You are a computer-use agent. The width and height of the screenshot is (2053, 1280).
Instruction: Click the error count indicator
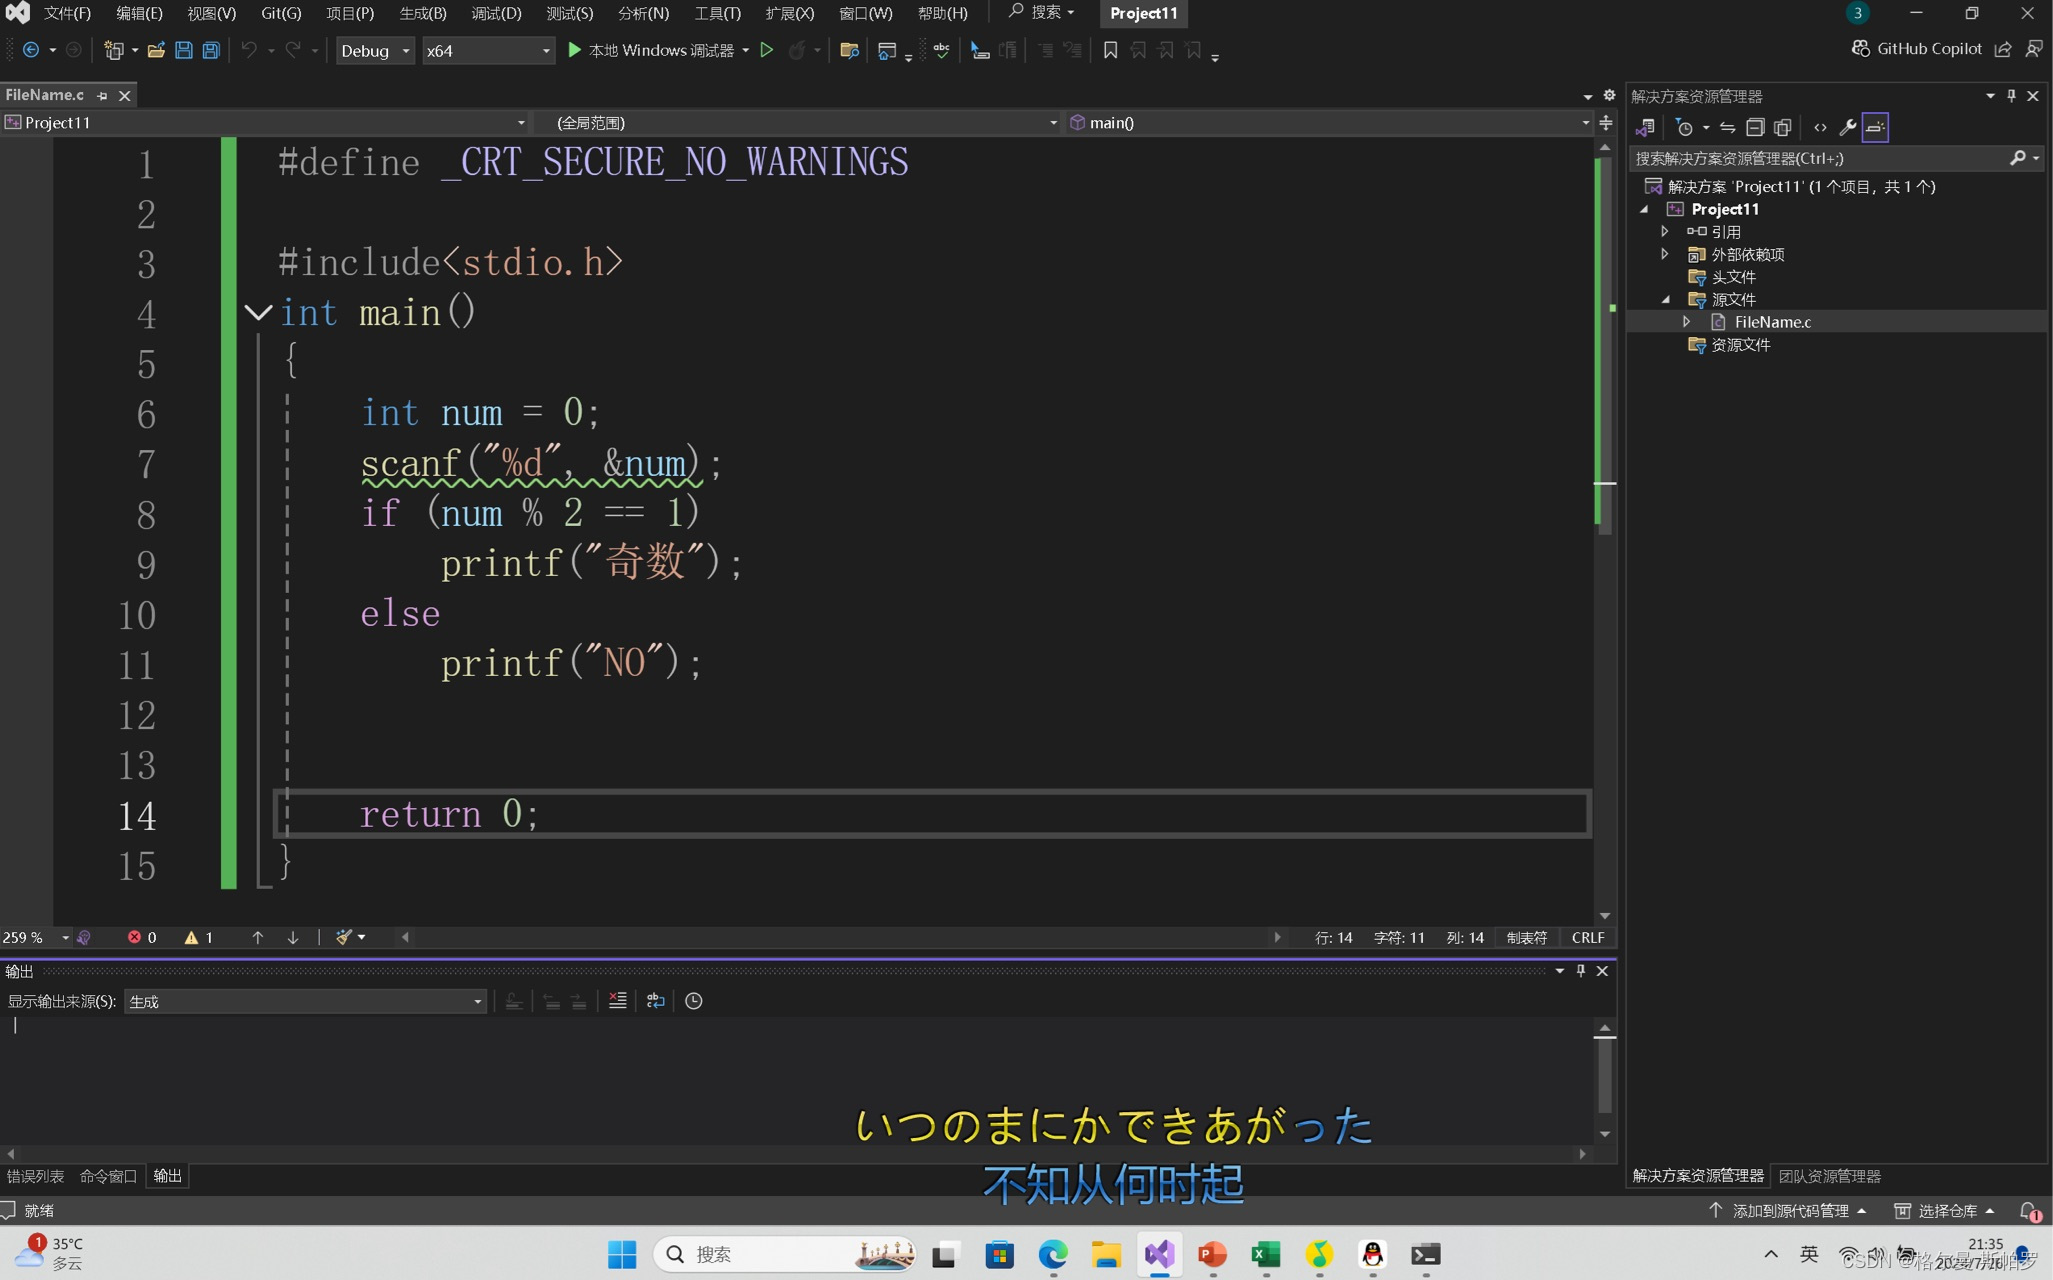click(x=142, y=937)
